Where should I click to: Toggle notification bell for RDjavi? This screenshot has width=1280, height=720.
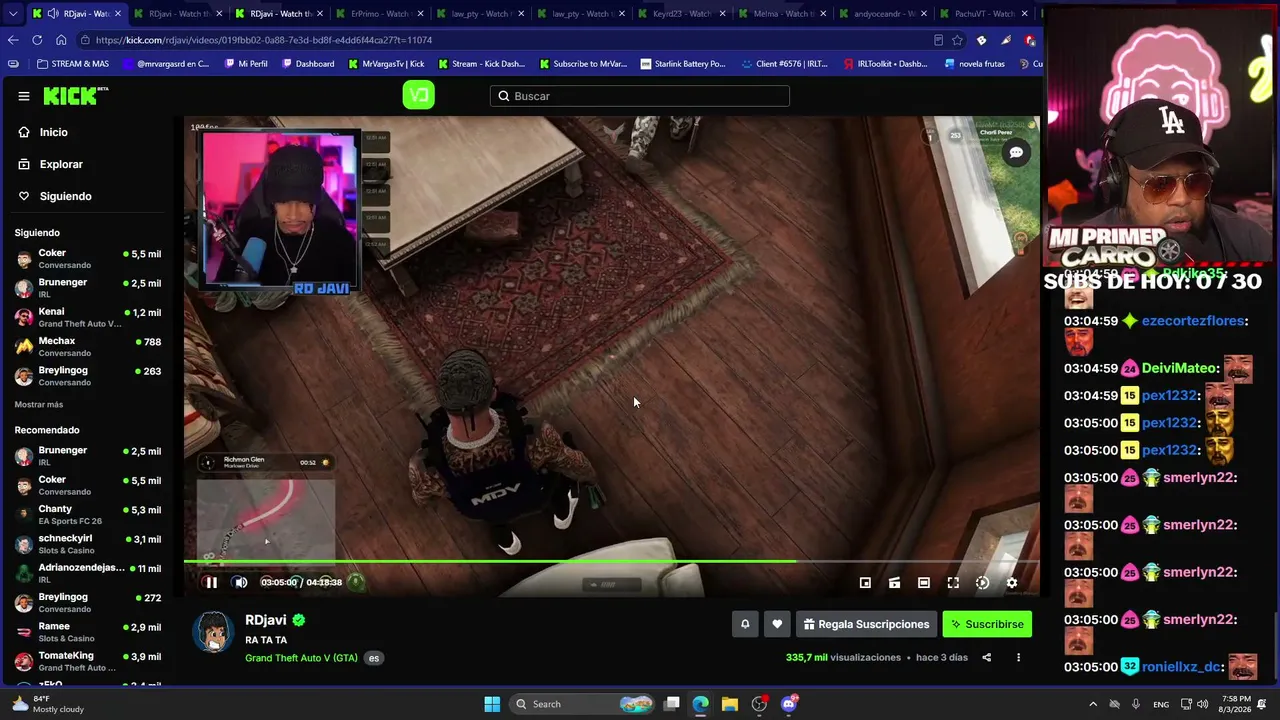click(x=745, y=624)
